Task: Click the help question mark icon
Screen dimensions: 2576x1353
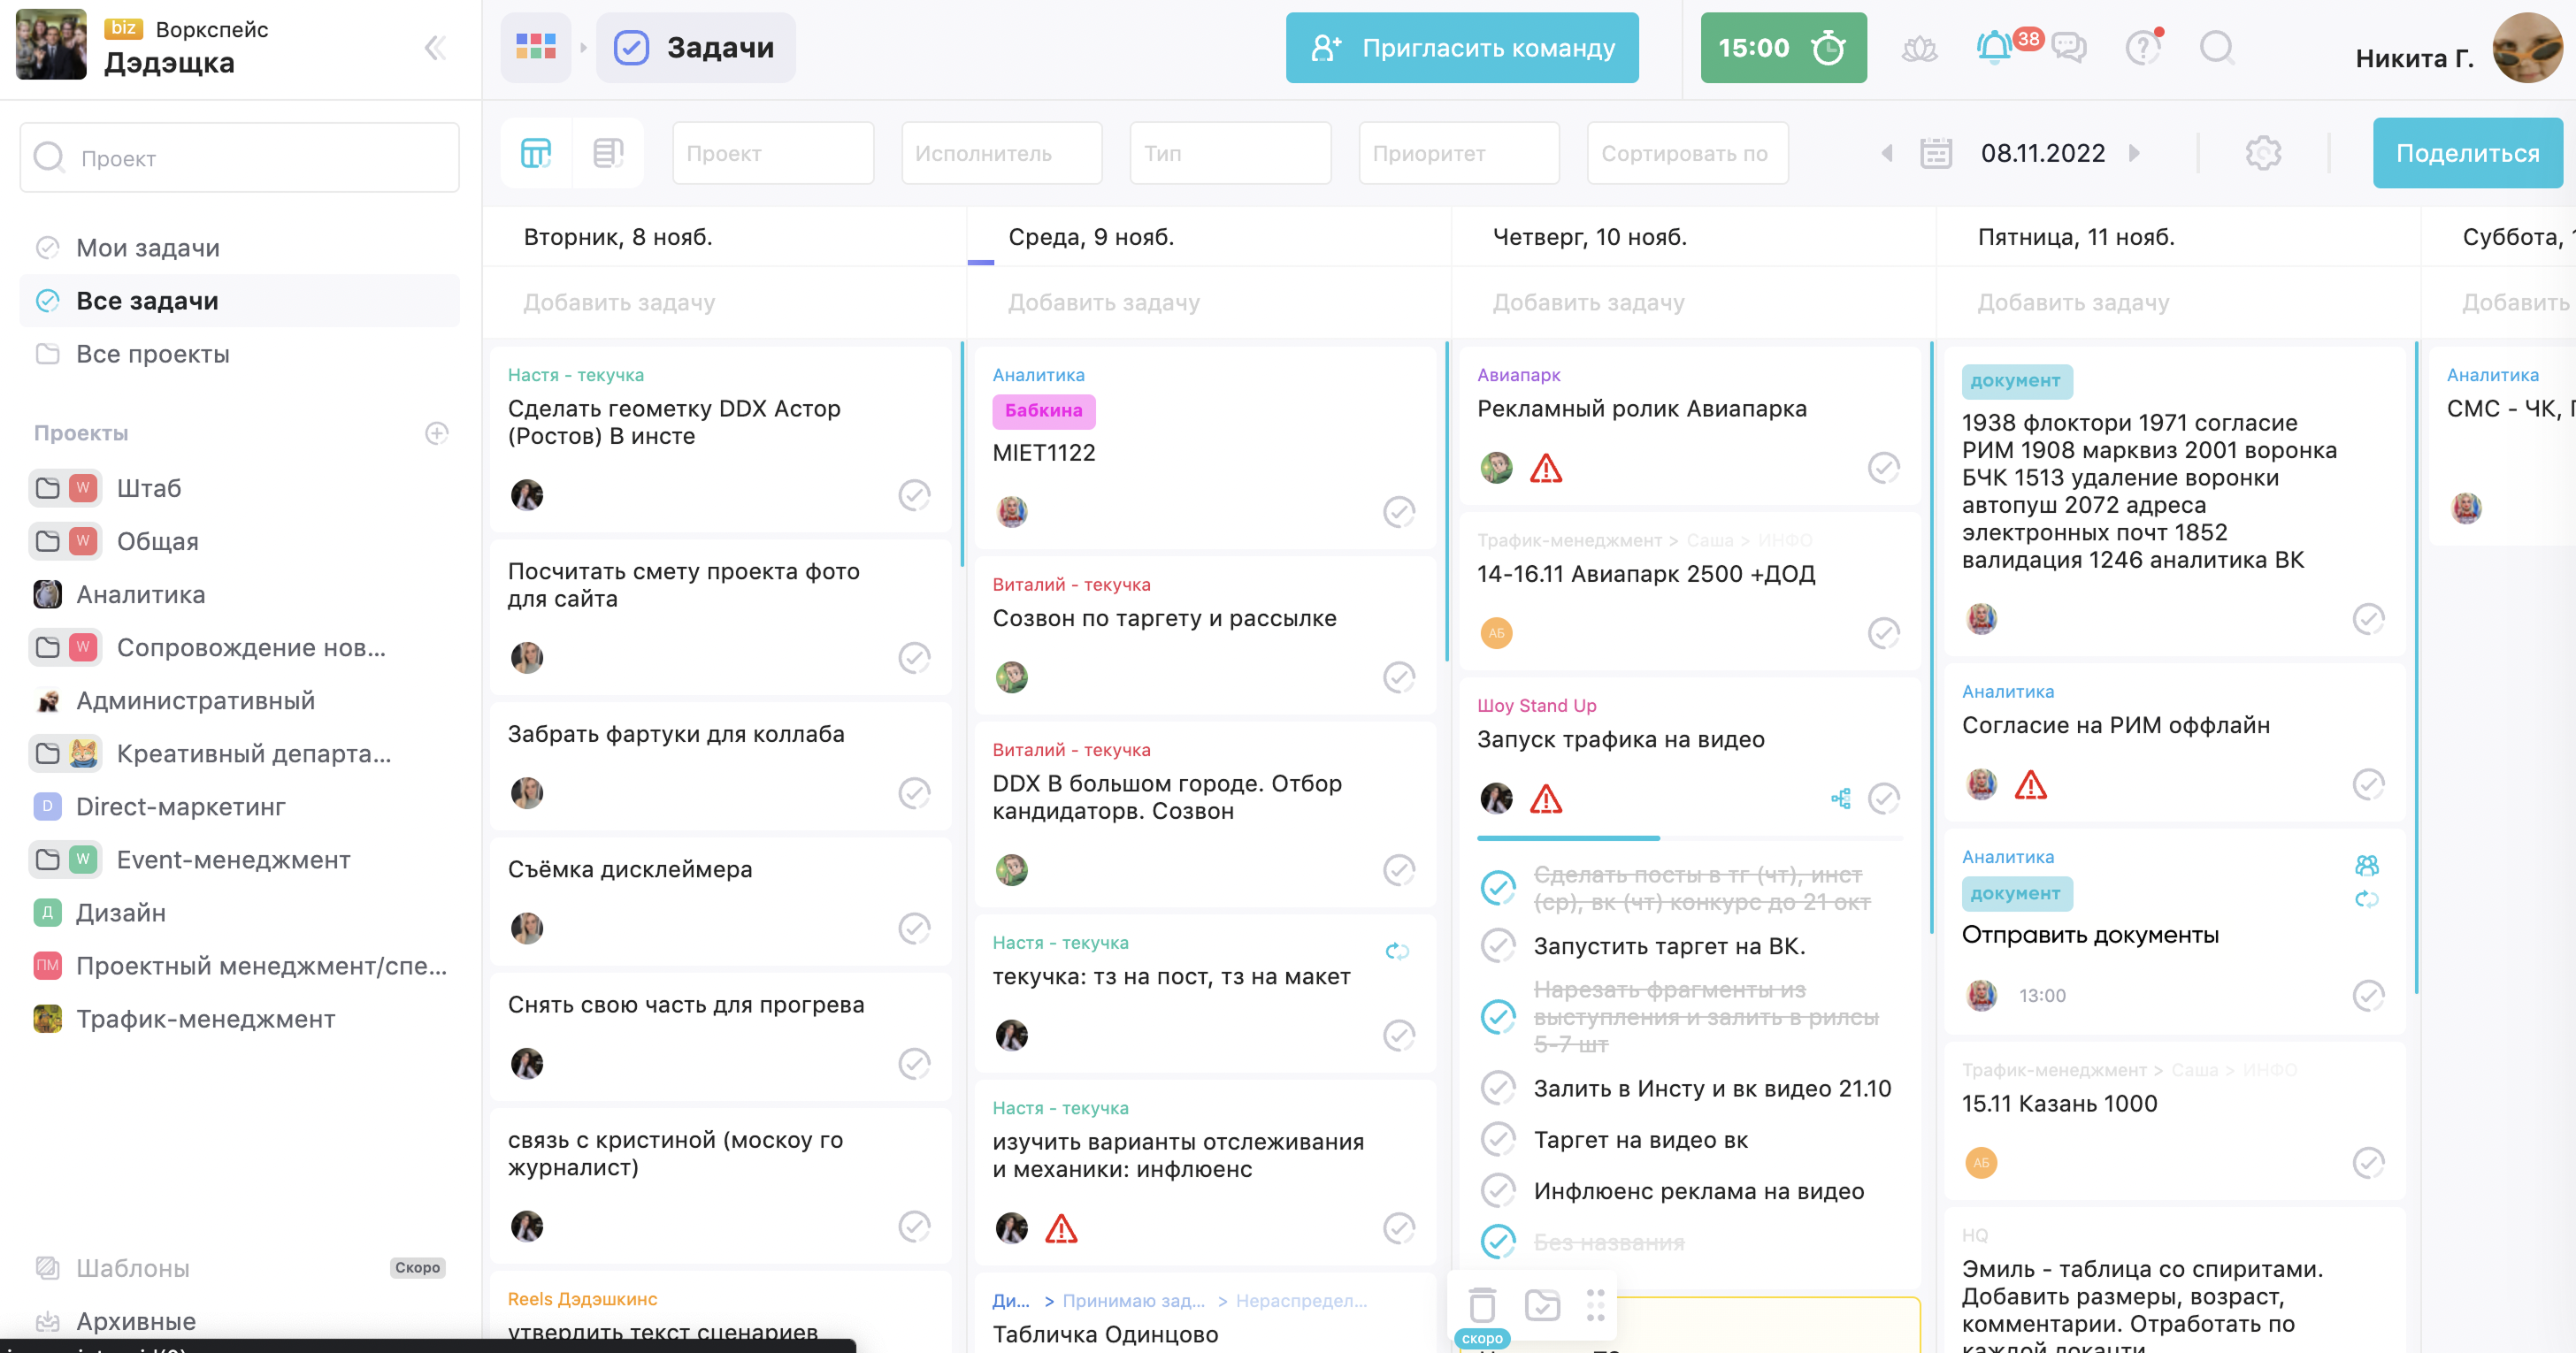Action: [x=2142, y=47]
